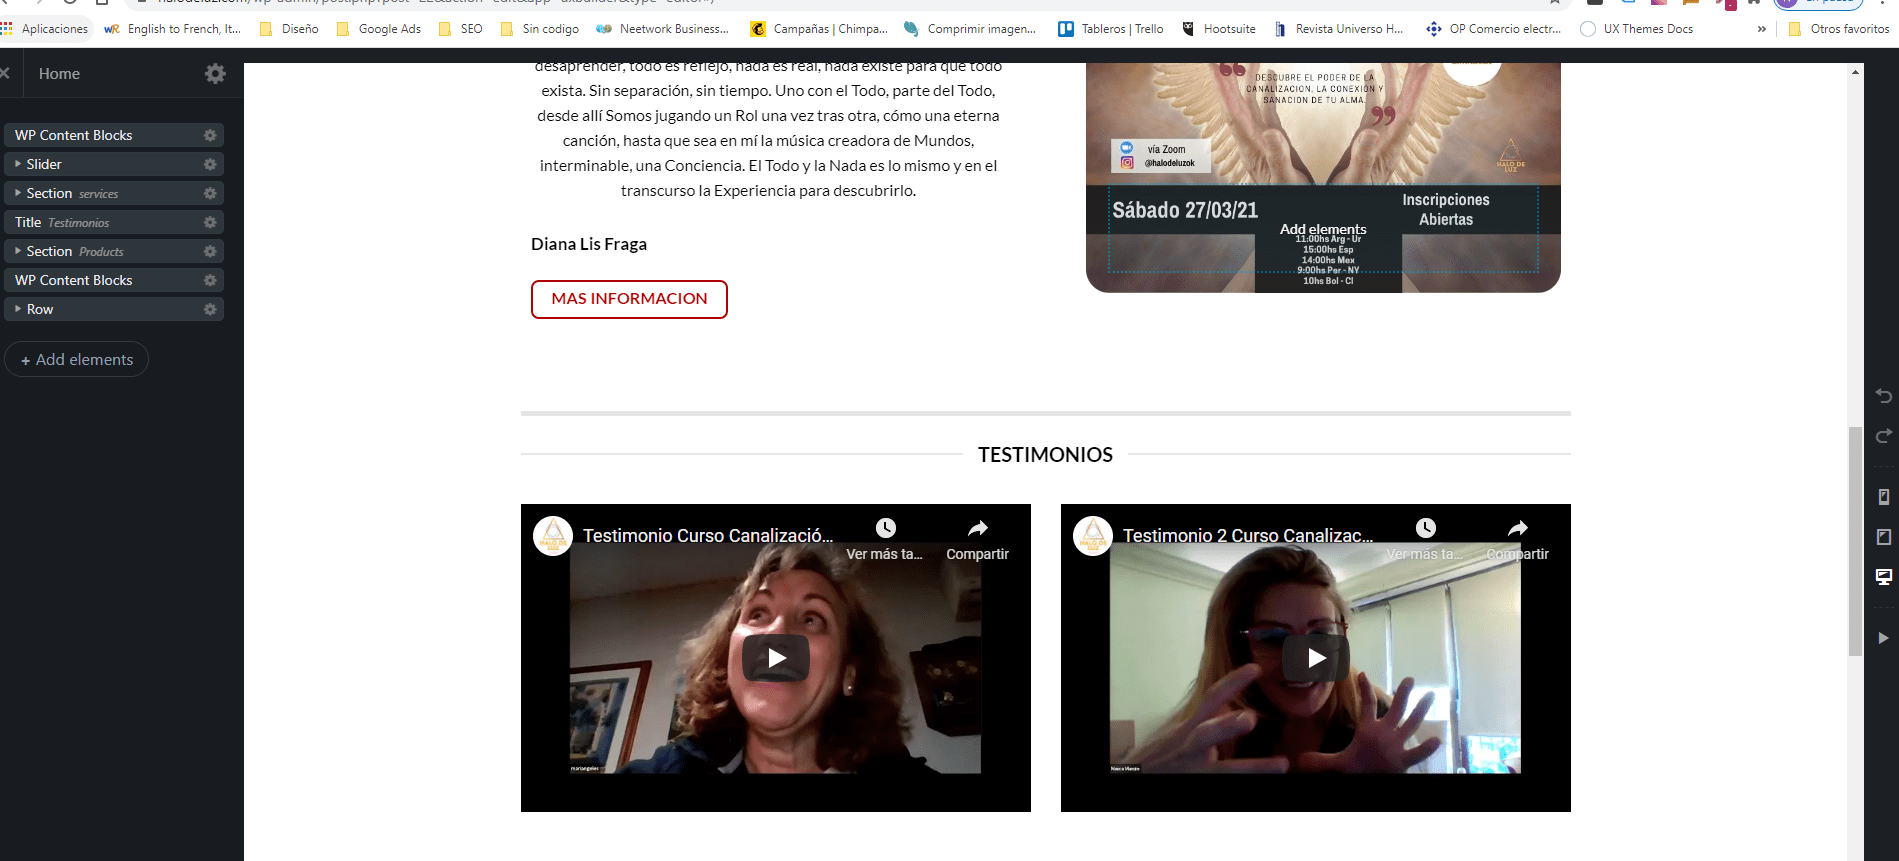Image resolution: width=1899 pixels, height=861 pixels.
Task: Expand hidden bookmarks chevron
Action: (1762, 29)
